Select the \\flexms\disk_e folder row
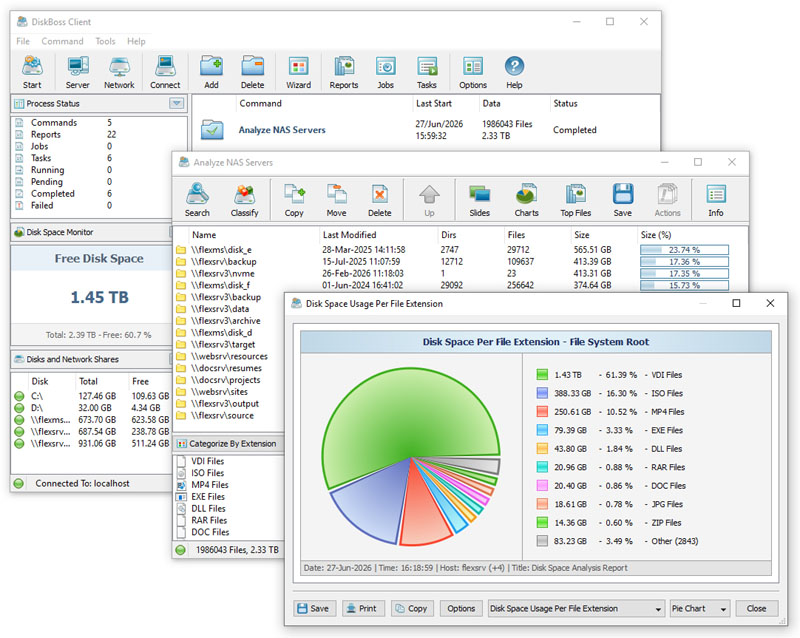Screen dimensions: 800x638 click(459, 250)
